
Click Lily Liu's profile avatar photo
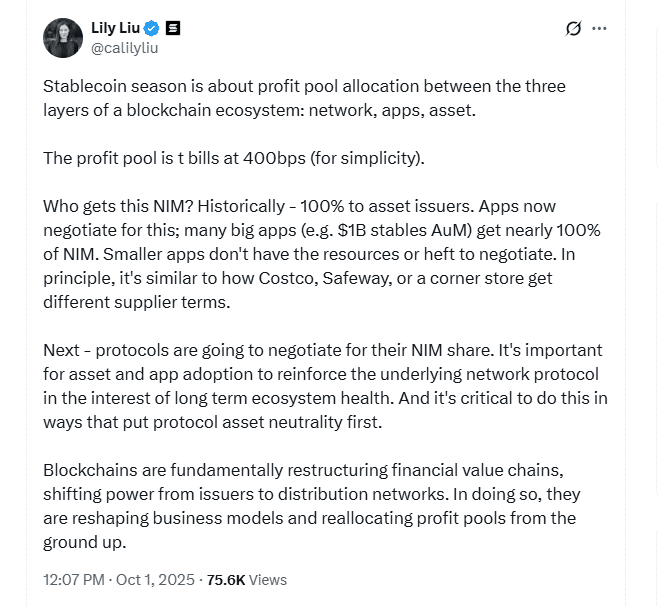[x=63, y=38]
